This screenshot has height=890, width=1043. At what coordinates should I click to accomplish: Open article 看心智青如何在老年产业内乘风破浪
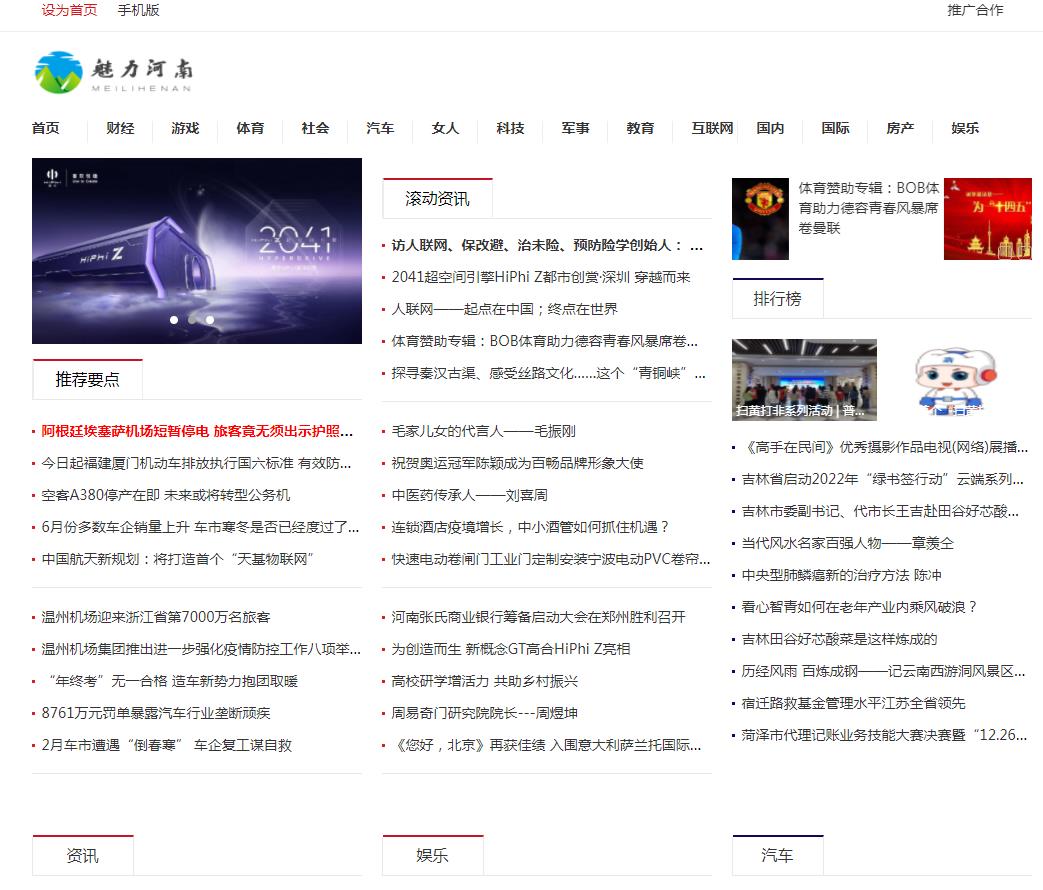[859, 607]
